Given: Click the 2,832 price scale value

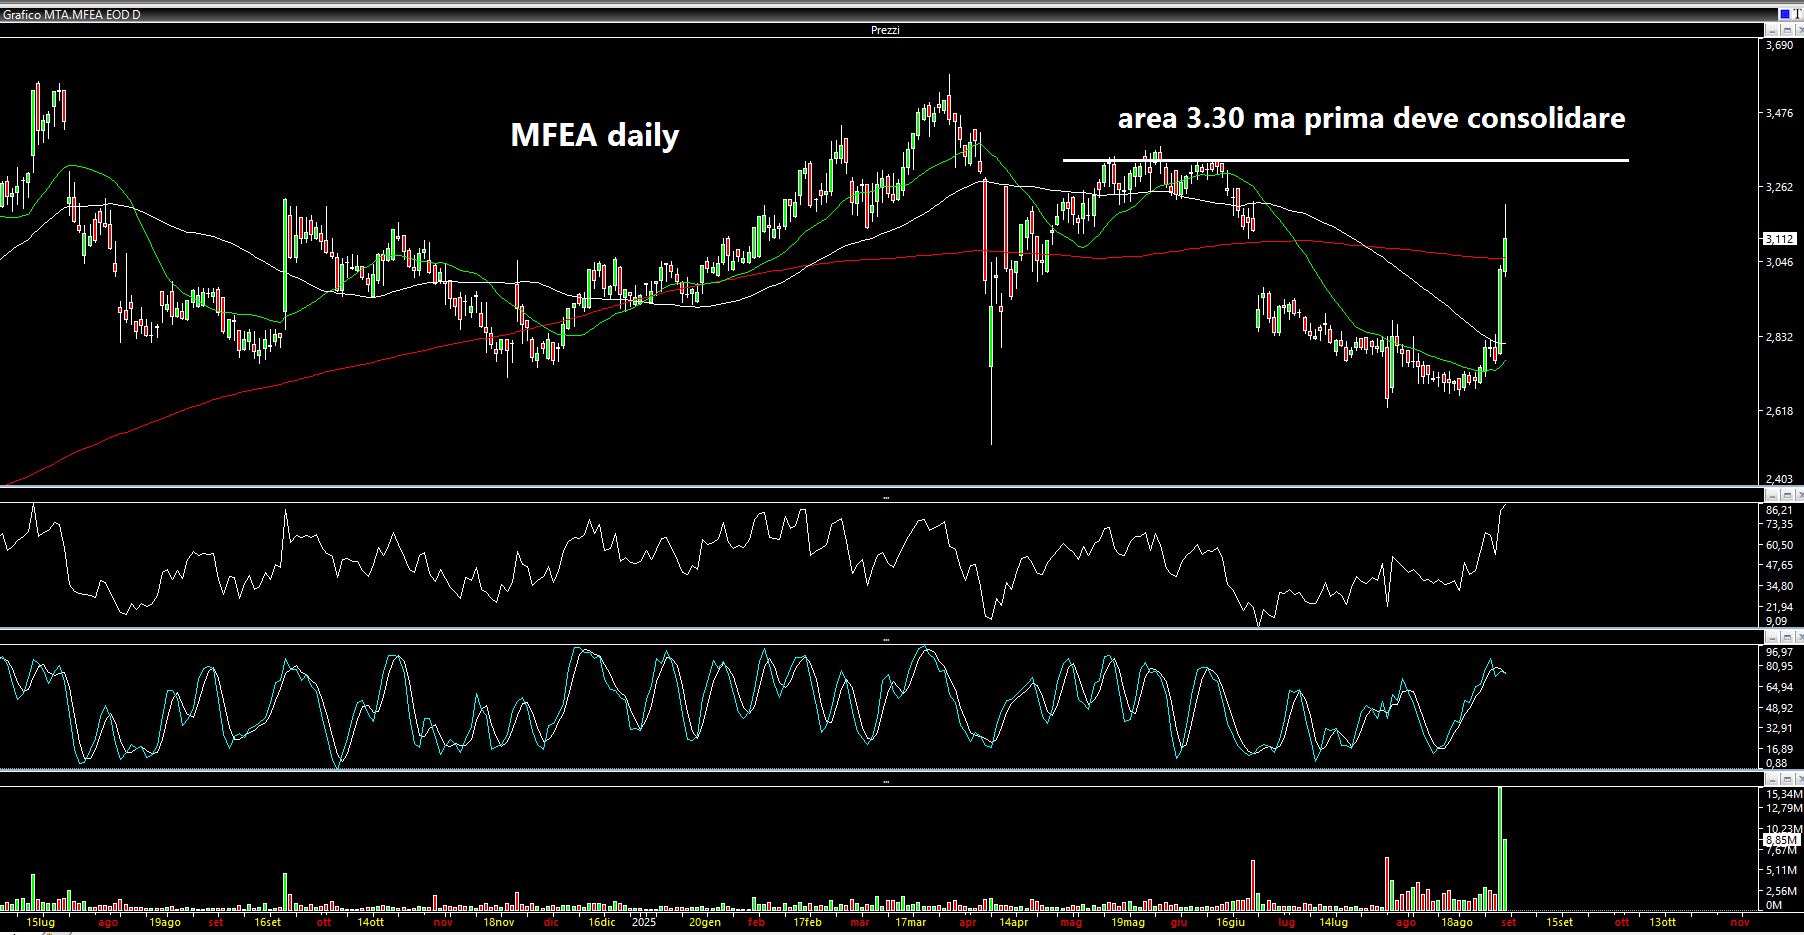Looking at the screenshot, I should (1779, 338).
